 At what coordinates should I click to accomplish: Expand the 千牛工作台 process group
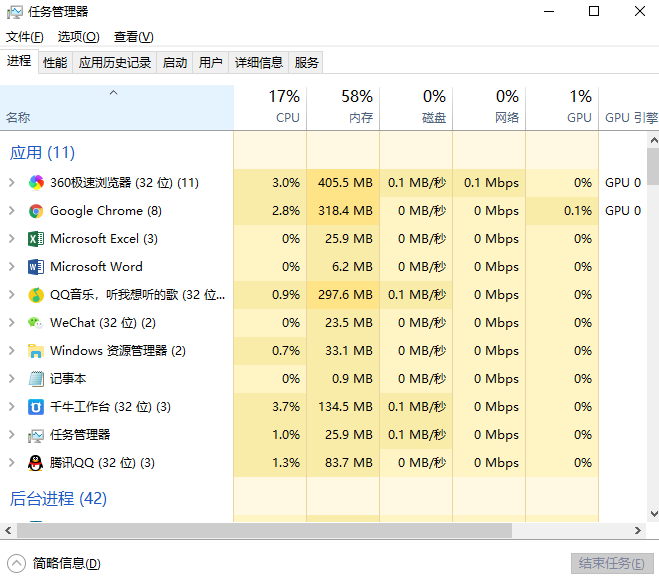[x=12, y=407]
